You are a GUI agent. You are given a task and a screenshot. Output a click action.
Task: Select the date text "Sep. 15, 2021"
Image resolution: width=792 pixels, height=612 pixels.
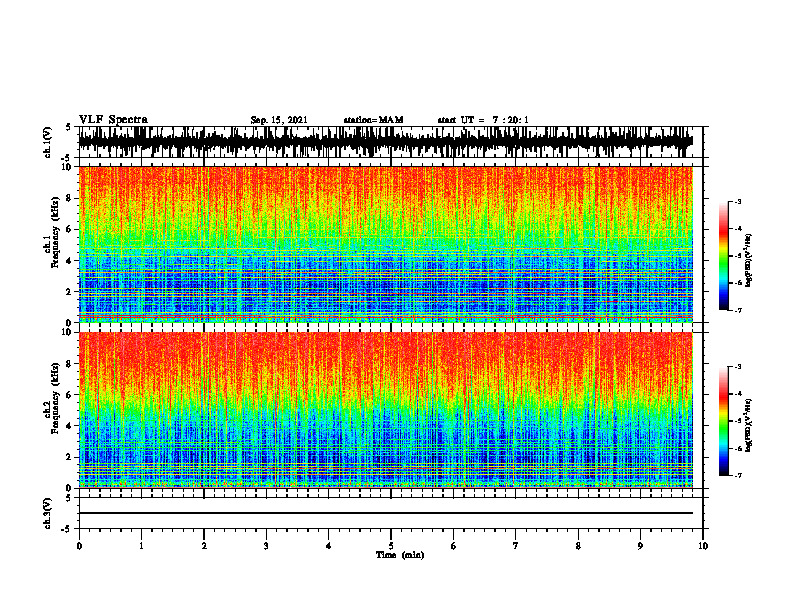[x=279, y=120]
